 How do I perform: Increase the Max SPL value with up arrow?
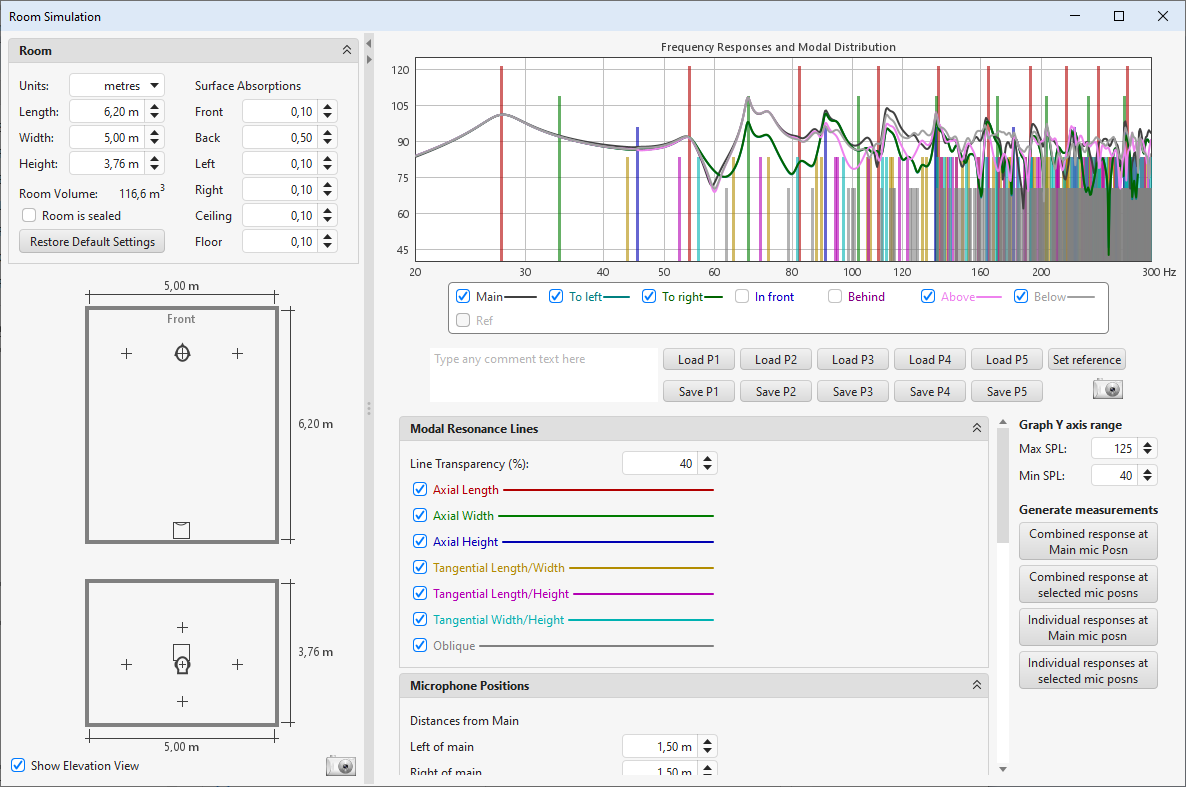(1148, 444)
